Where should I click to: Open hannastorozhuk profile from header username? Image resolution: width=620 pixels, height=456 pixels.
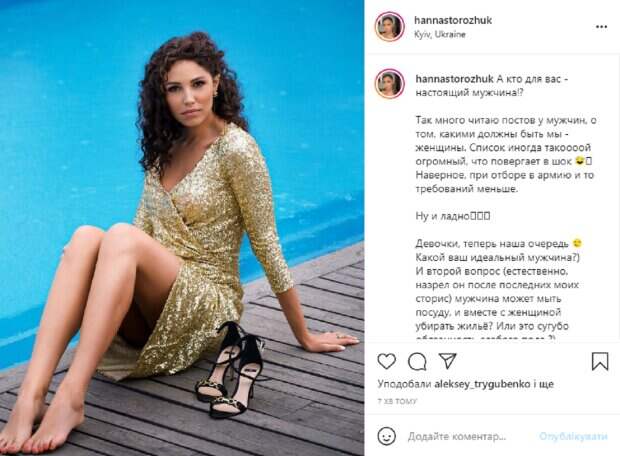point(453,20)
